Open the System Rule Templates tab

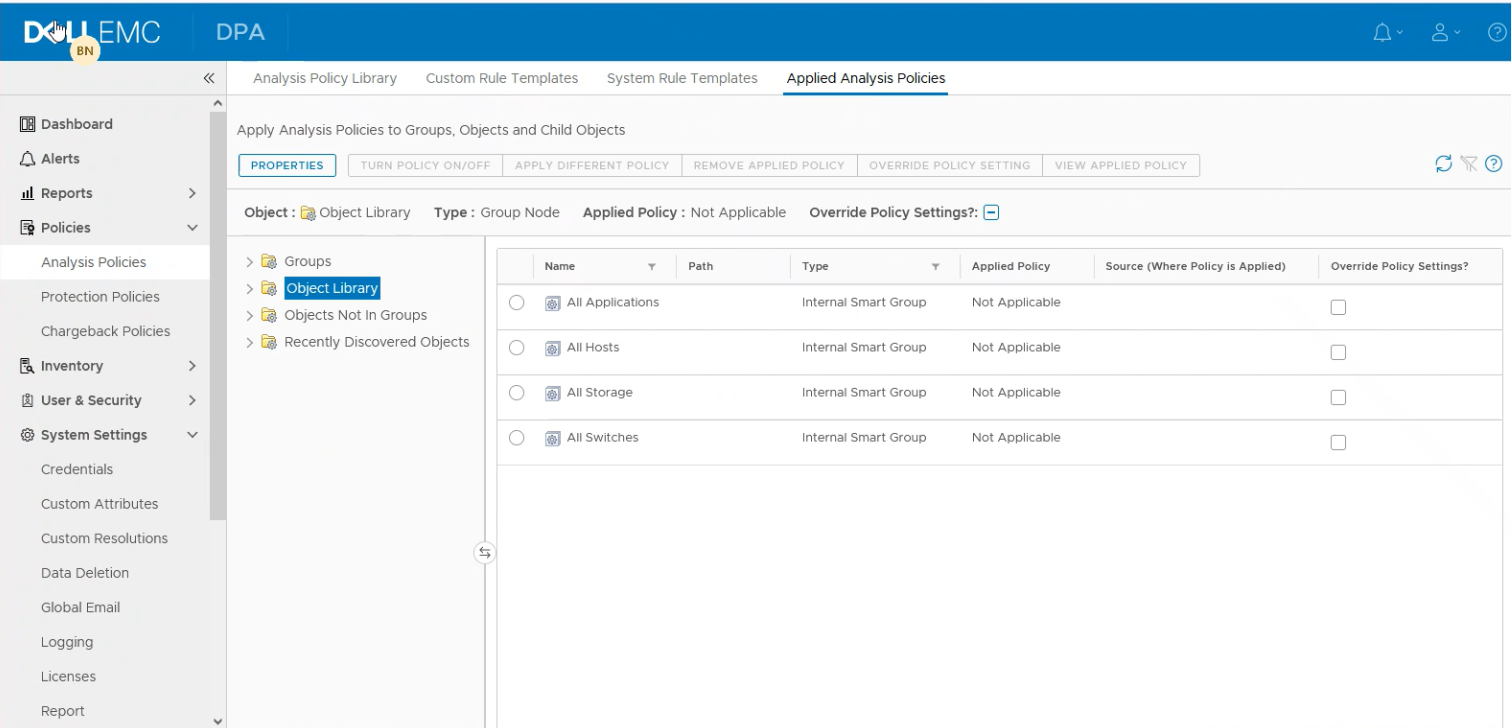click(x=681, y=78)
